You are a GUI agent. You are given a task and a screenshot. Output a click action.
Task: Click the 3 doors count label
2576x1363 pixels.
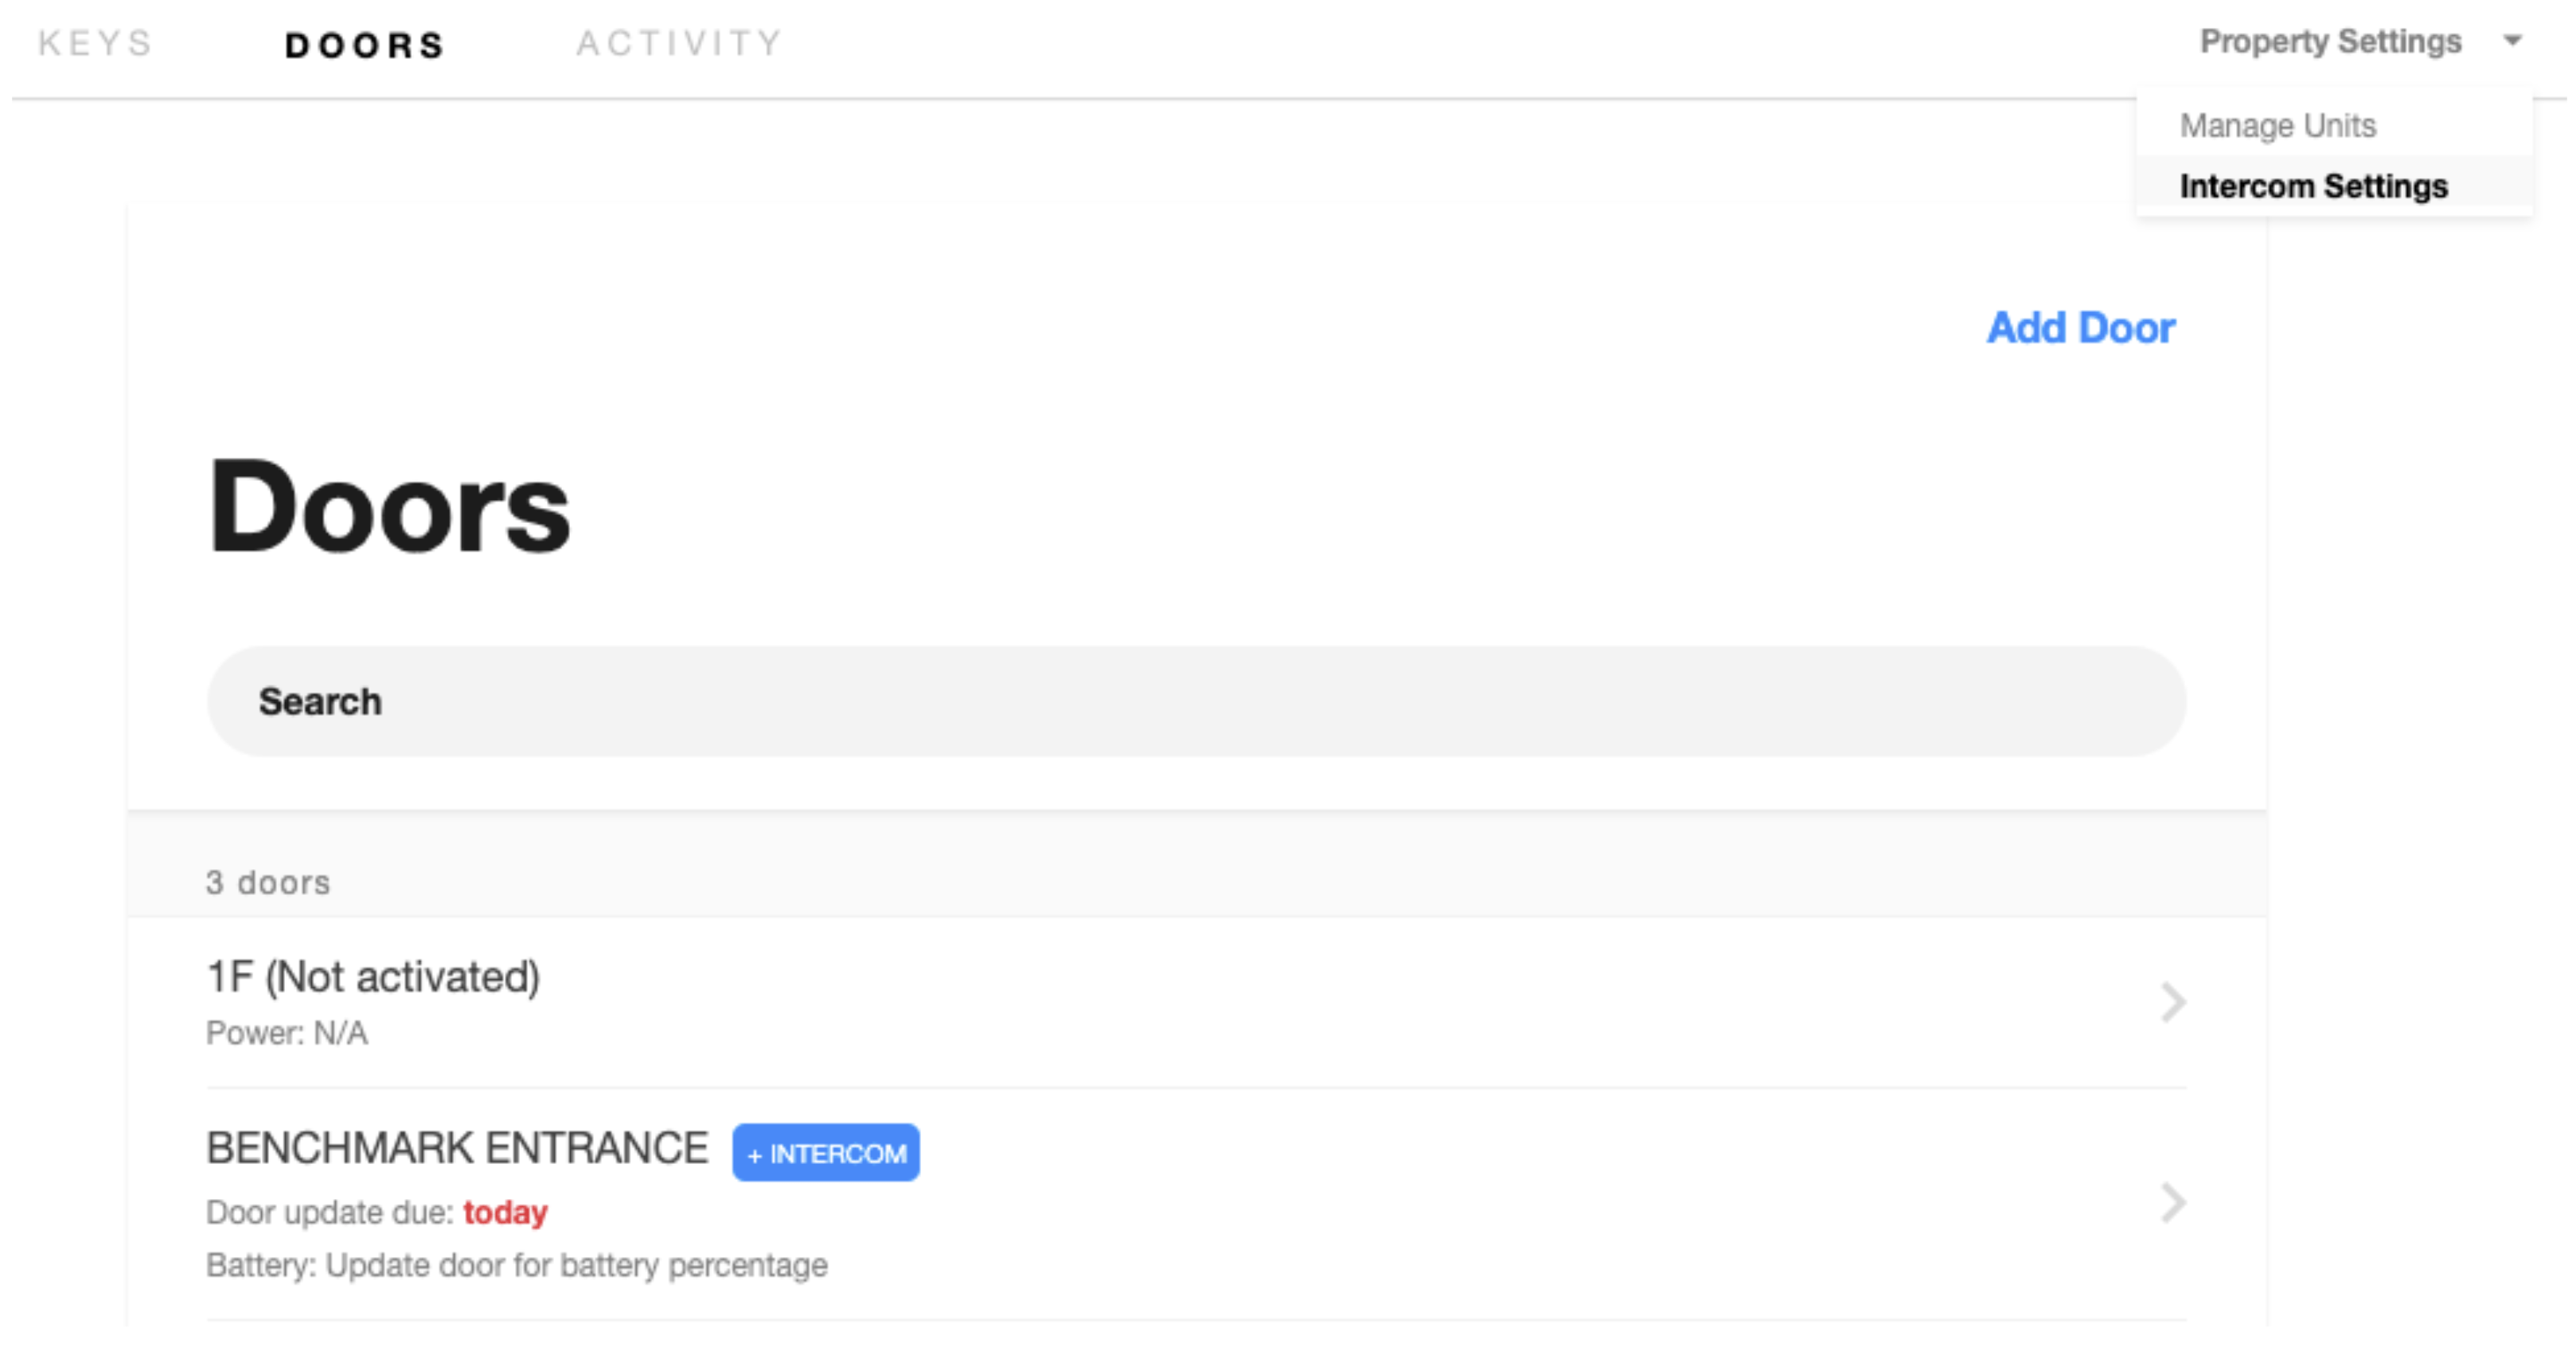268,882
